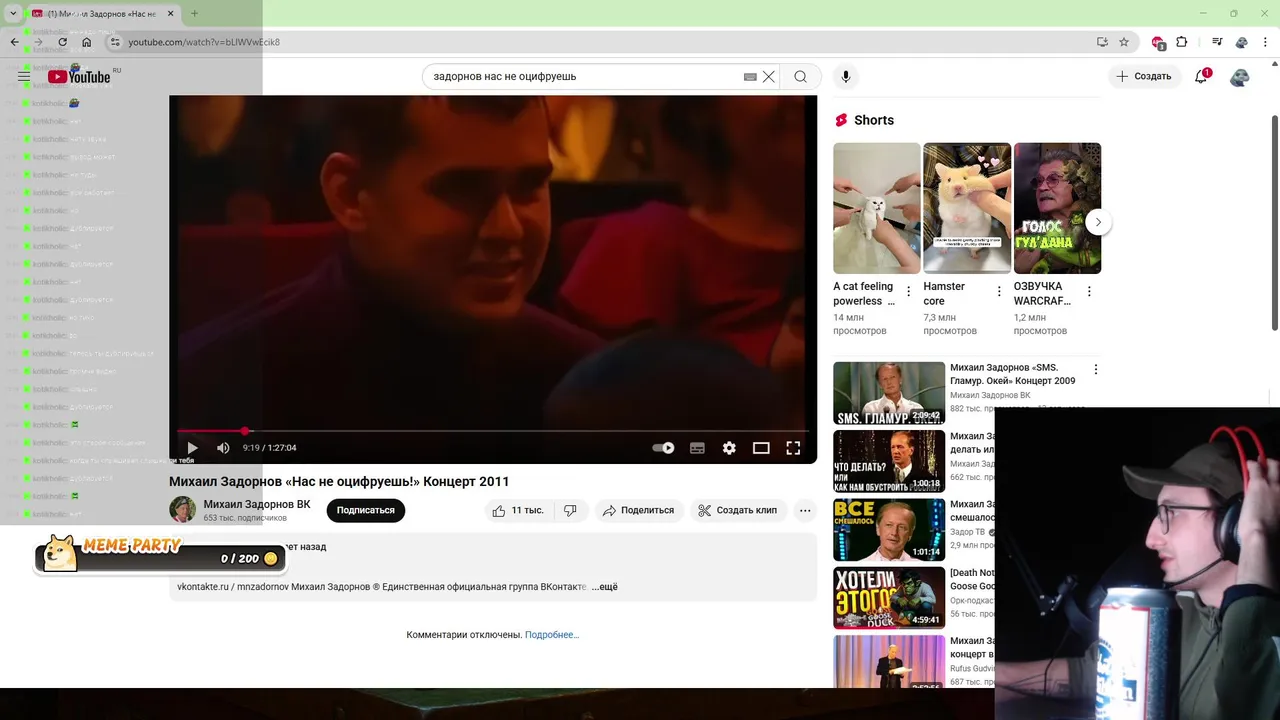Open the YouTube hamburger guide menu
The height and width of the screenshot is (720, 1280).
tap(24, 76)
